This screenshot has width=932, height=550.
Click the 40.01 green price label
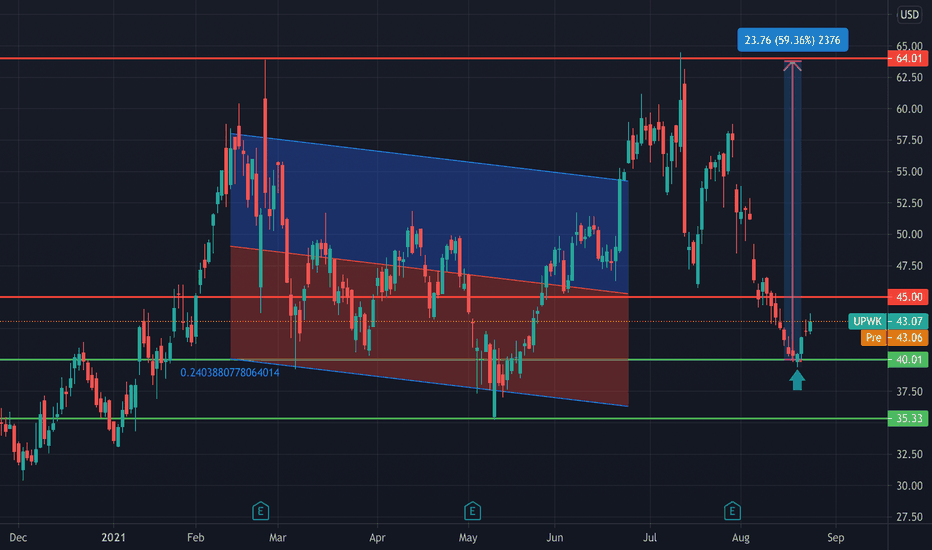coord(908,360)
